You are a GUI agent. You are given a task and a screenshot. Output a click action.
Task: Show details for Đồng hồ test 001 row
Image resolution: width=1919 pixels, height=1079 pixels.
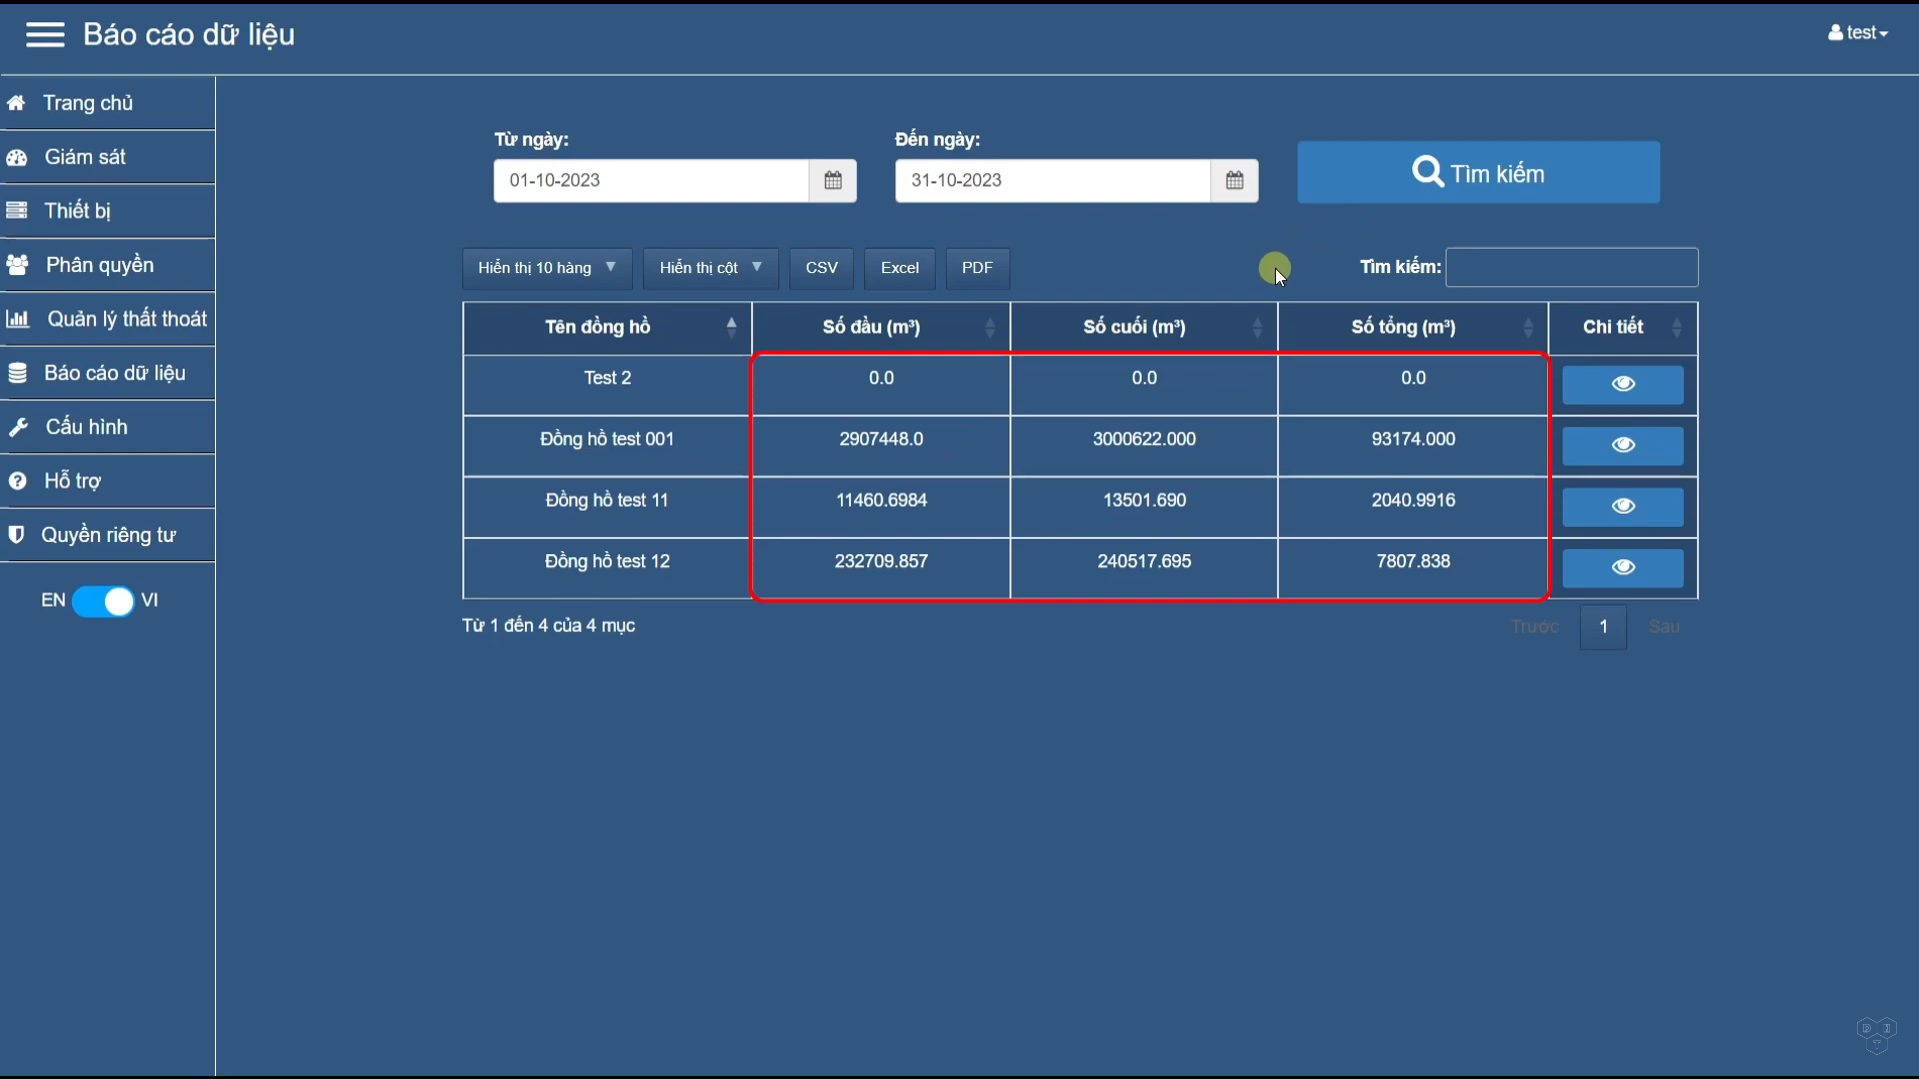click(x=1621, y=445)
